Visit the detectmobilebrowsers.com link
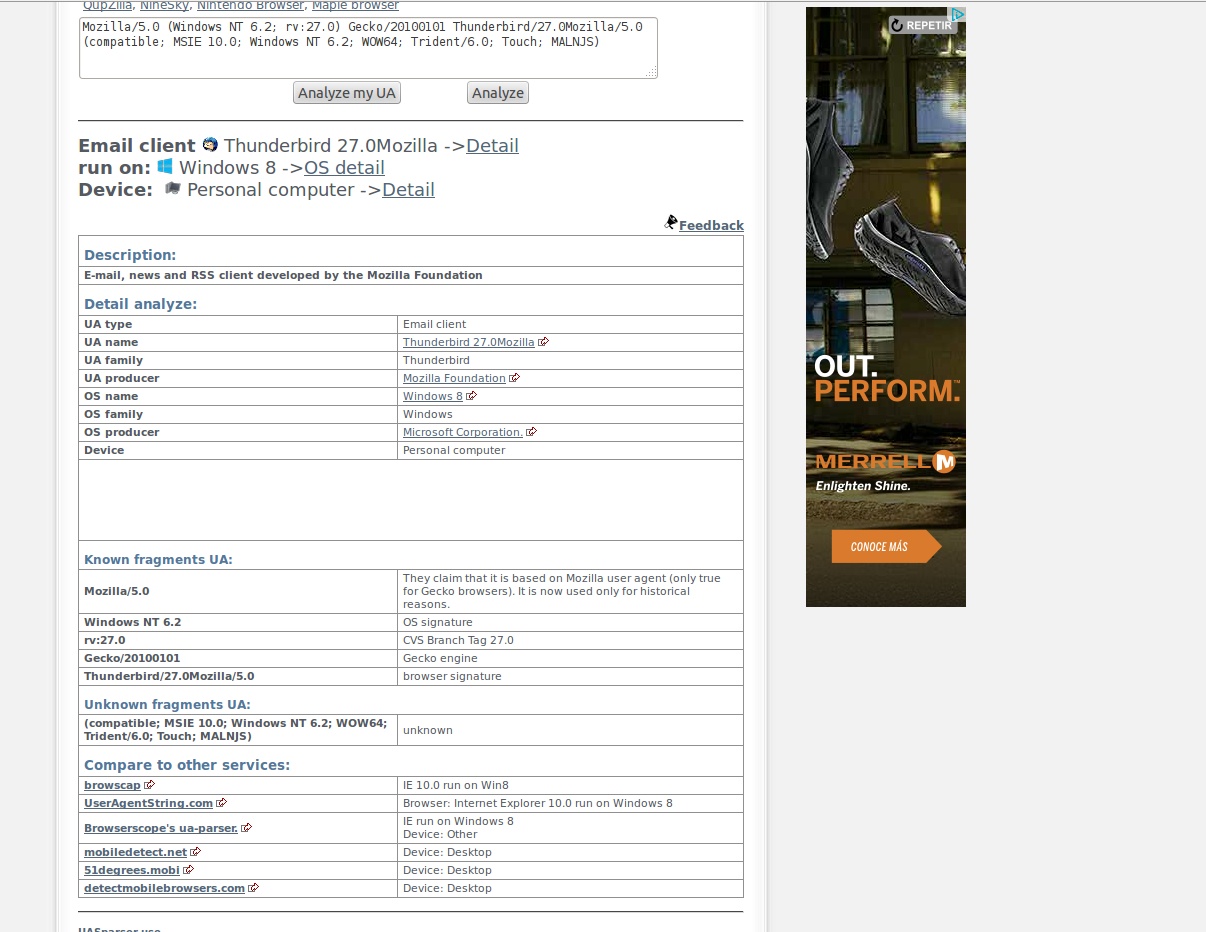The width and height of the screenshot is (1206, 932). 164,888
